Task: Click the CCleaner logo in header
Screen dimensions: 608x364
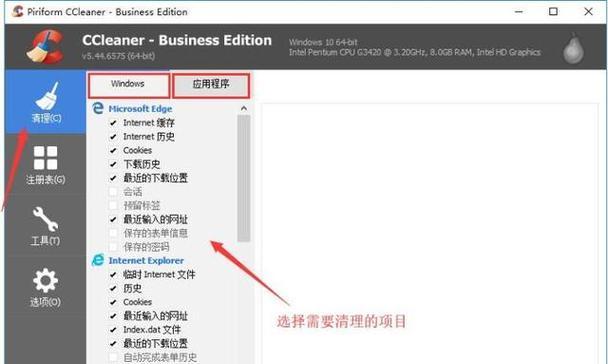Action: [x=45, y=47]
